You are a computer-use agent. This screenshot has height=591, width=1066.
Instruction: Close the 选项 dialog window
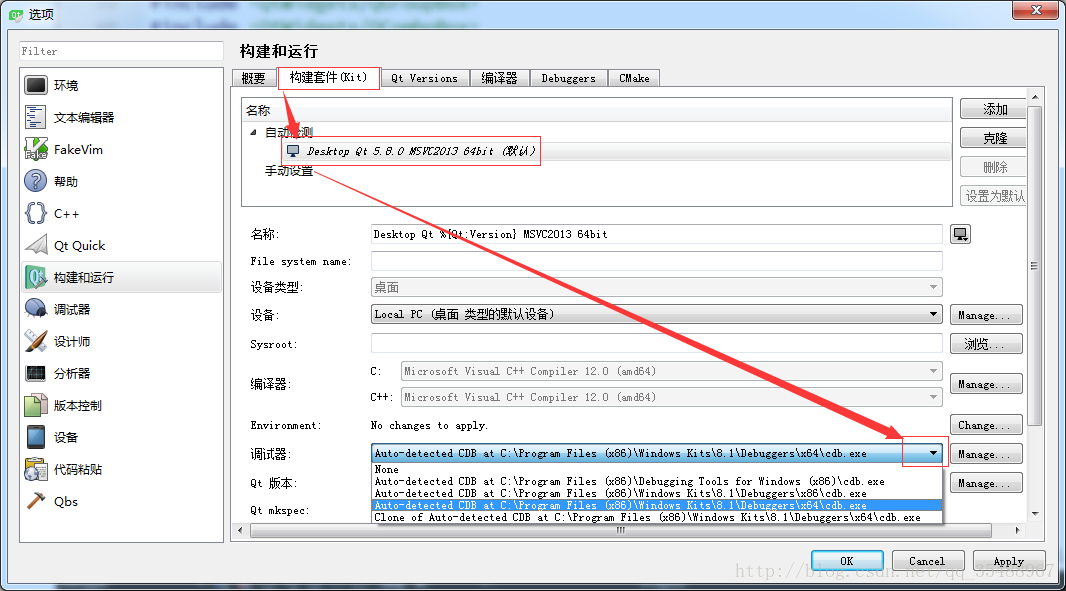[x=1035, y=10]
